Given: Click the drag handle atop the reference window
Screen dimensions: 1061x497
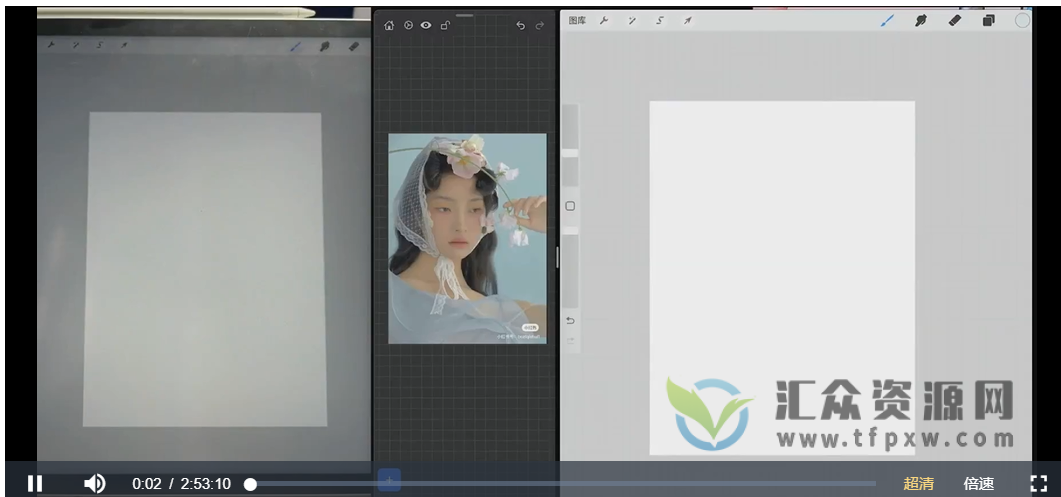Looking at the screenshot, I should 465,15.
